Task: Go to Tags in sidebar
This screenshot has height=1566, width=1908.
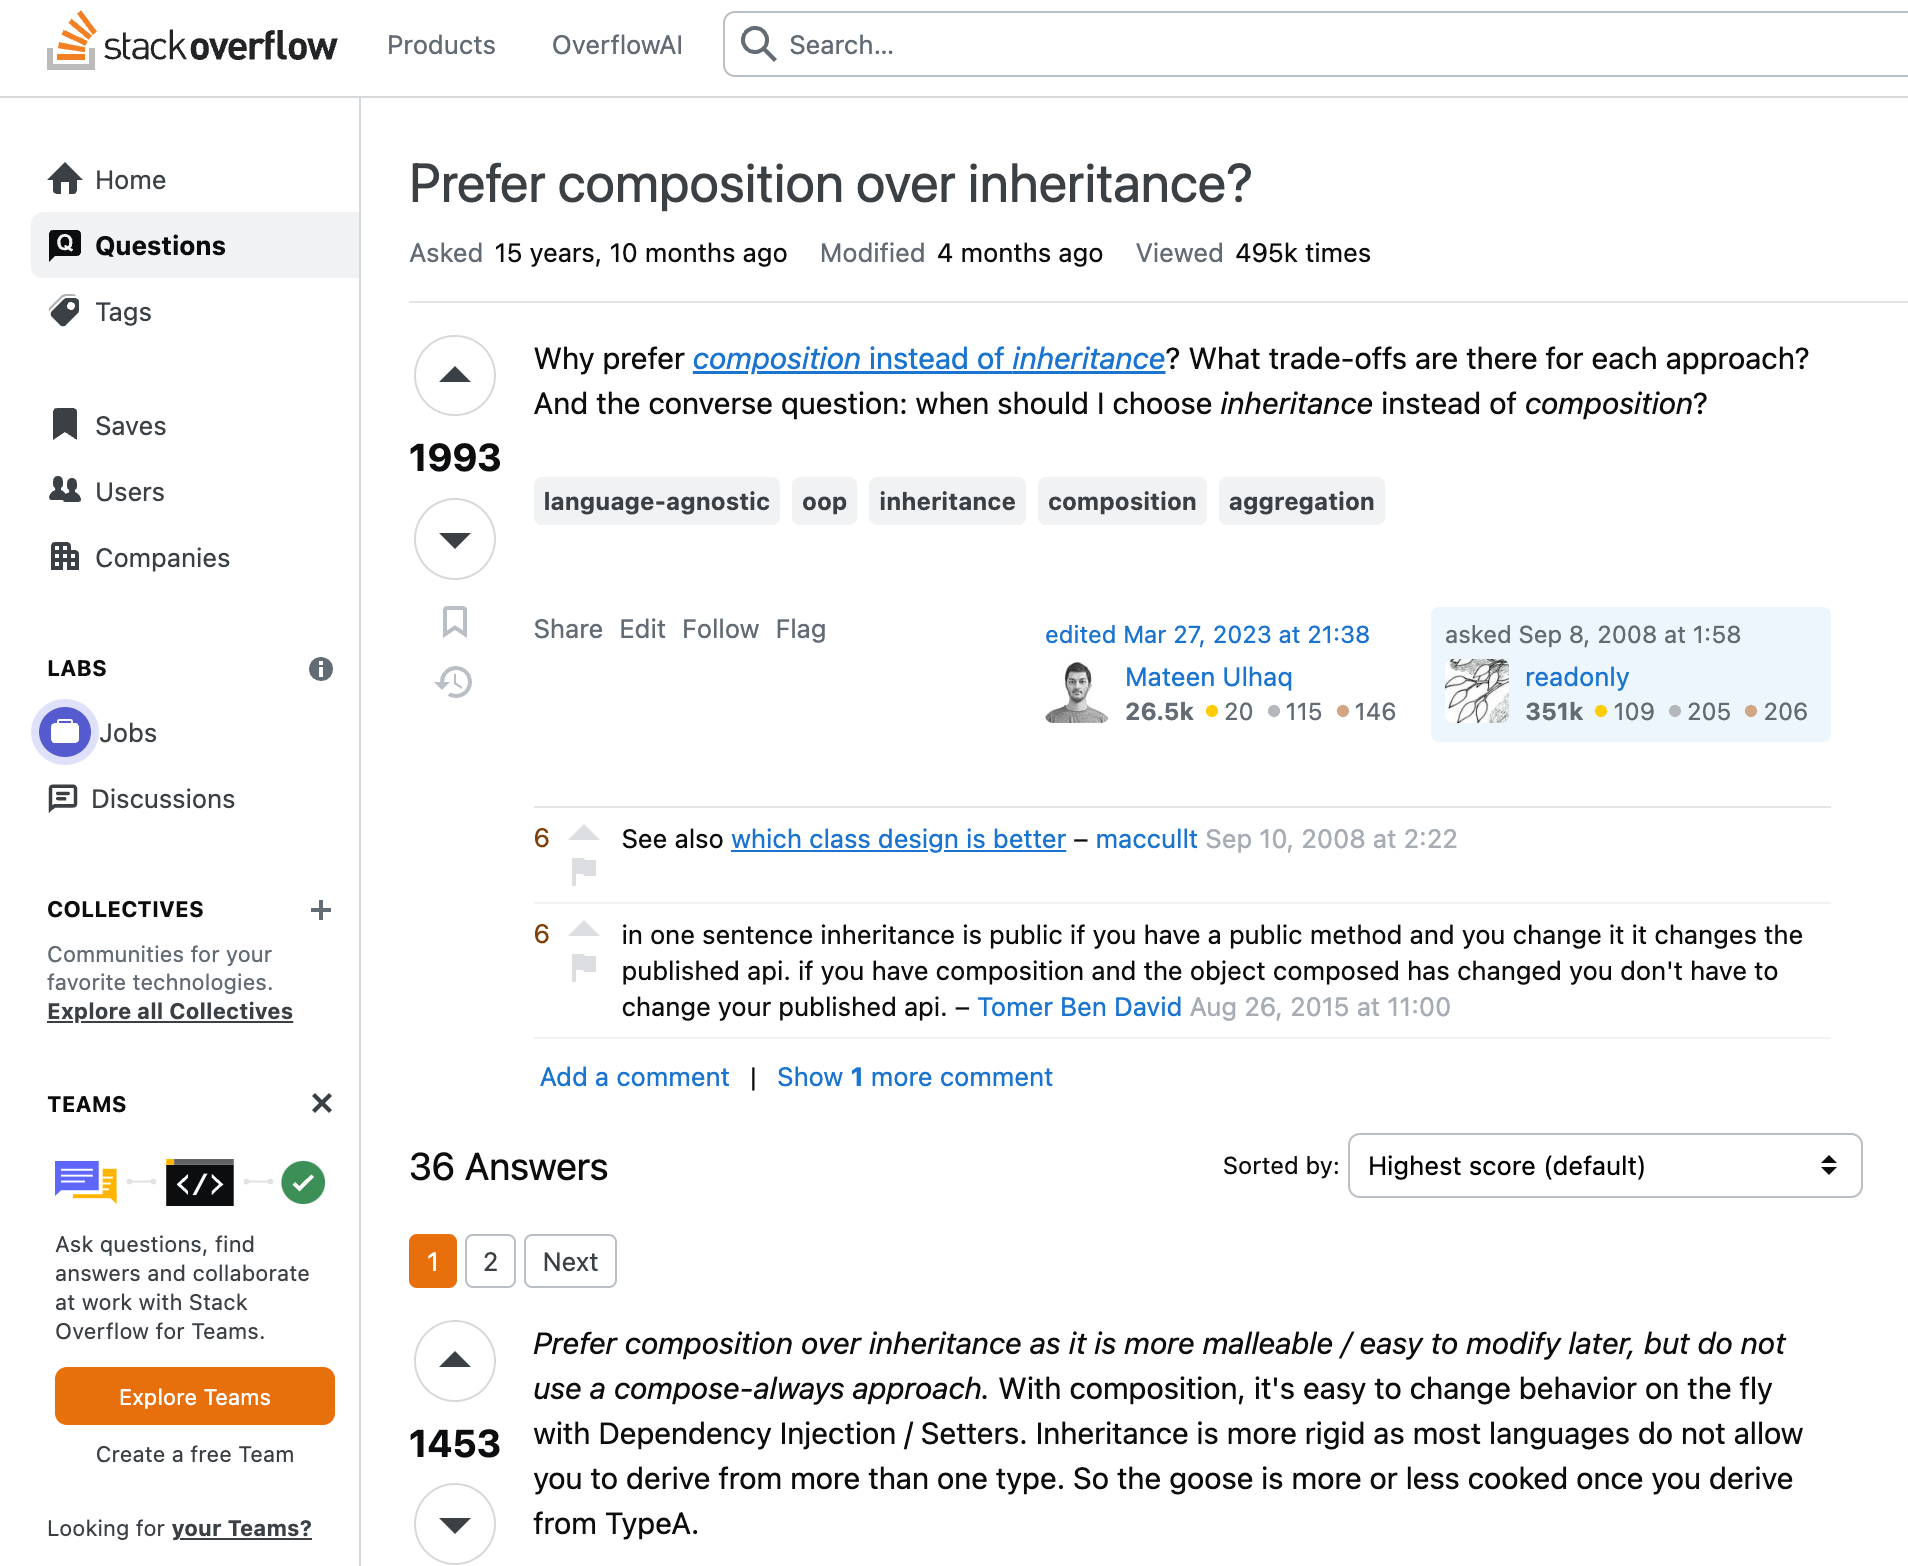Action: (123, 312)
